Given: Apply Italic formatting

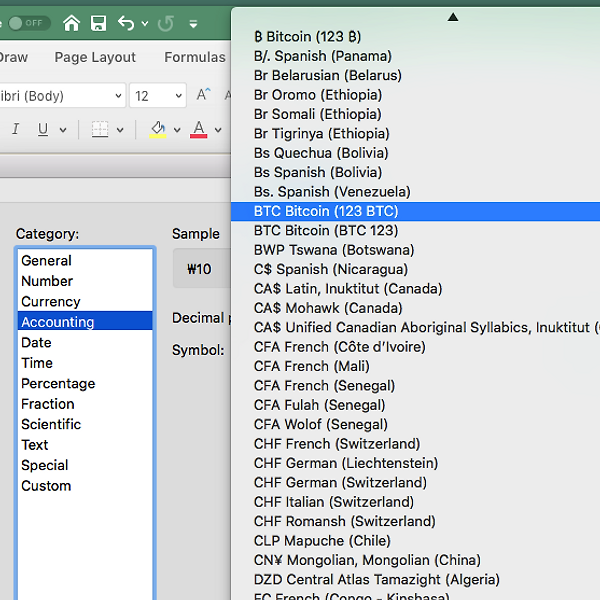Looking at the screenshot, I should coord(15,129).
